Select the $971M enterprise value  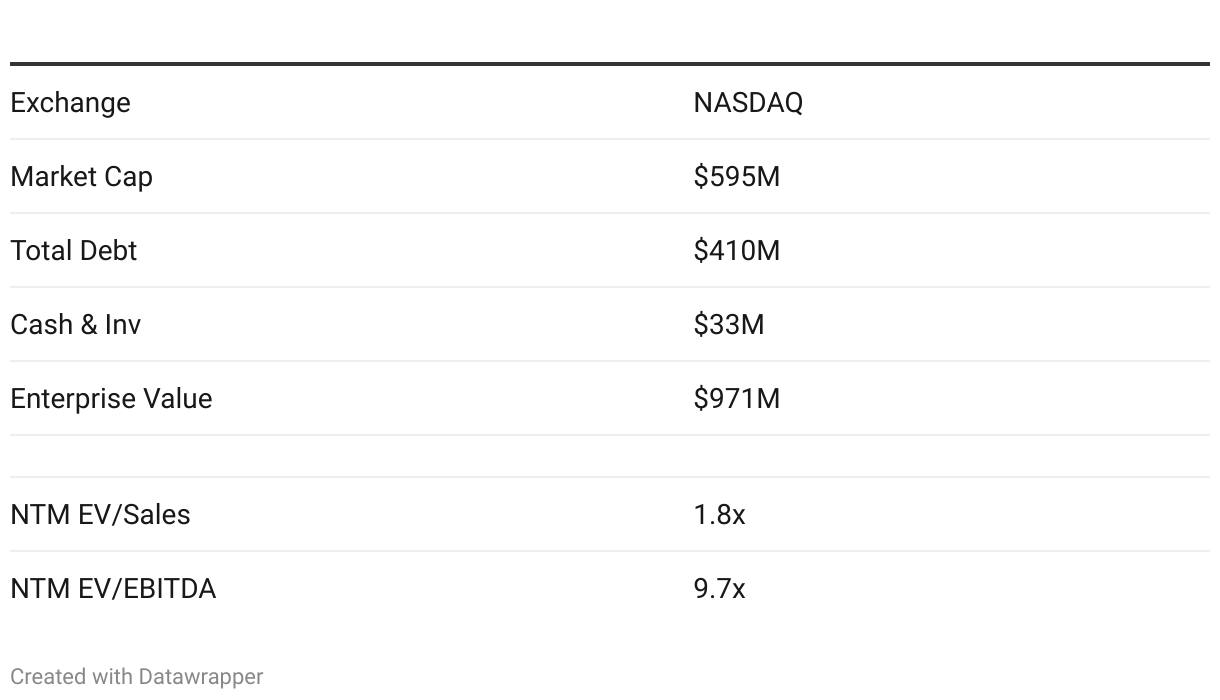point(736,399)
